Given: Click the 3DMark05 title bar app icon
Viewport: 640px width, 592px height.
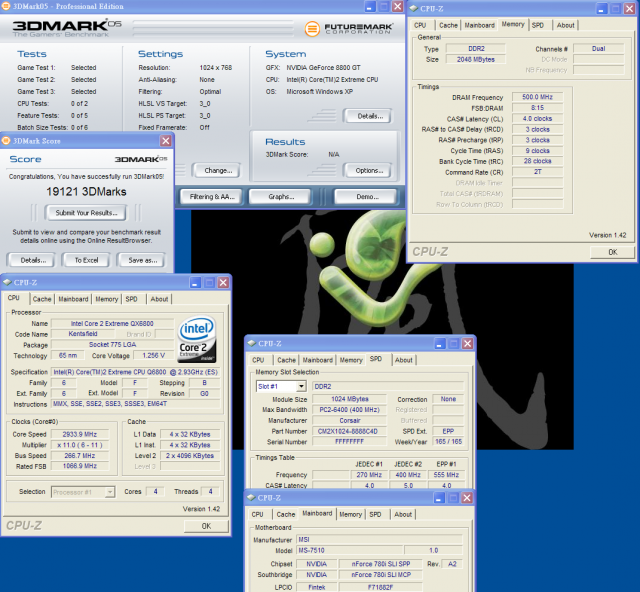Looking at the screenshot, I should [x=6, y=6].
